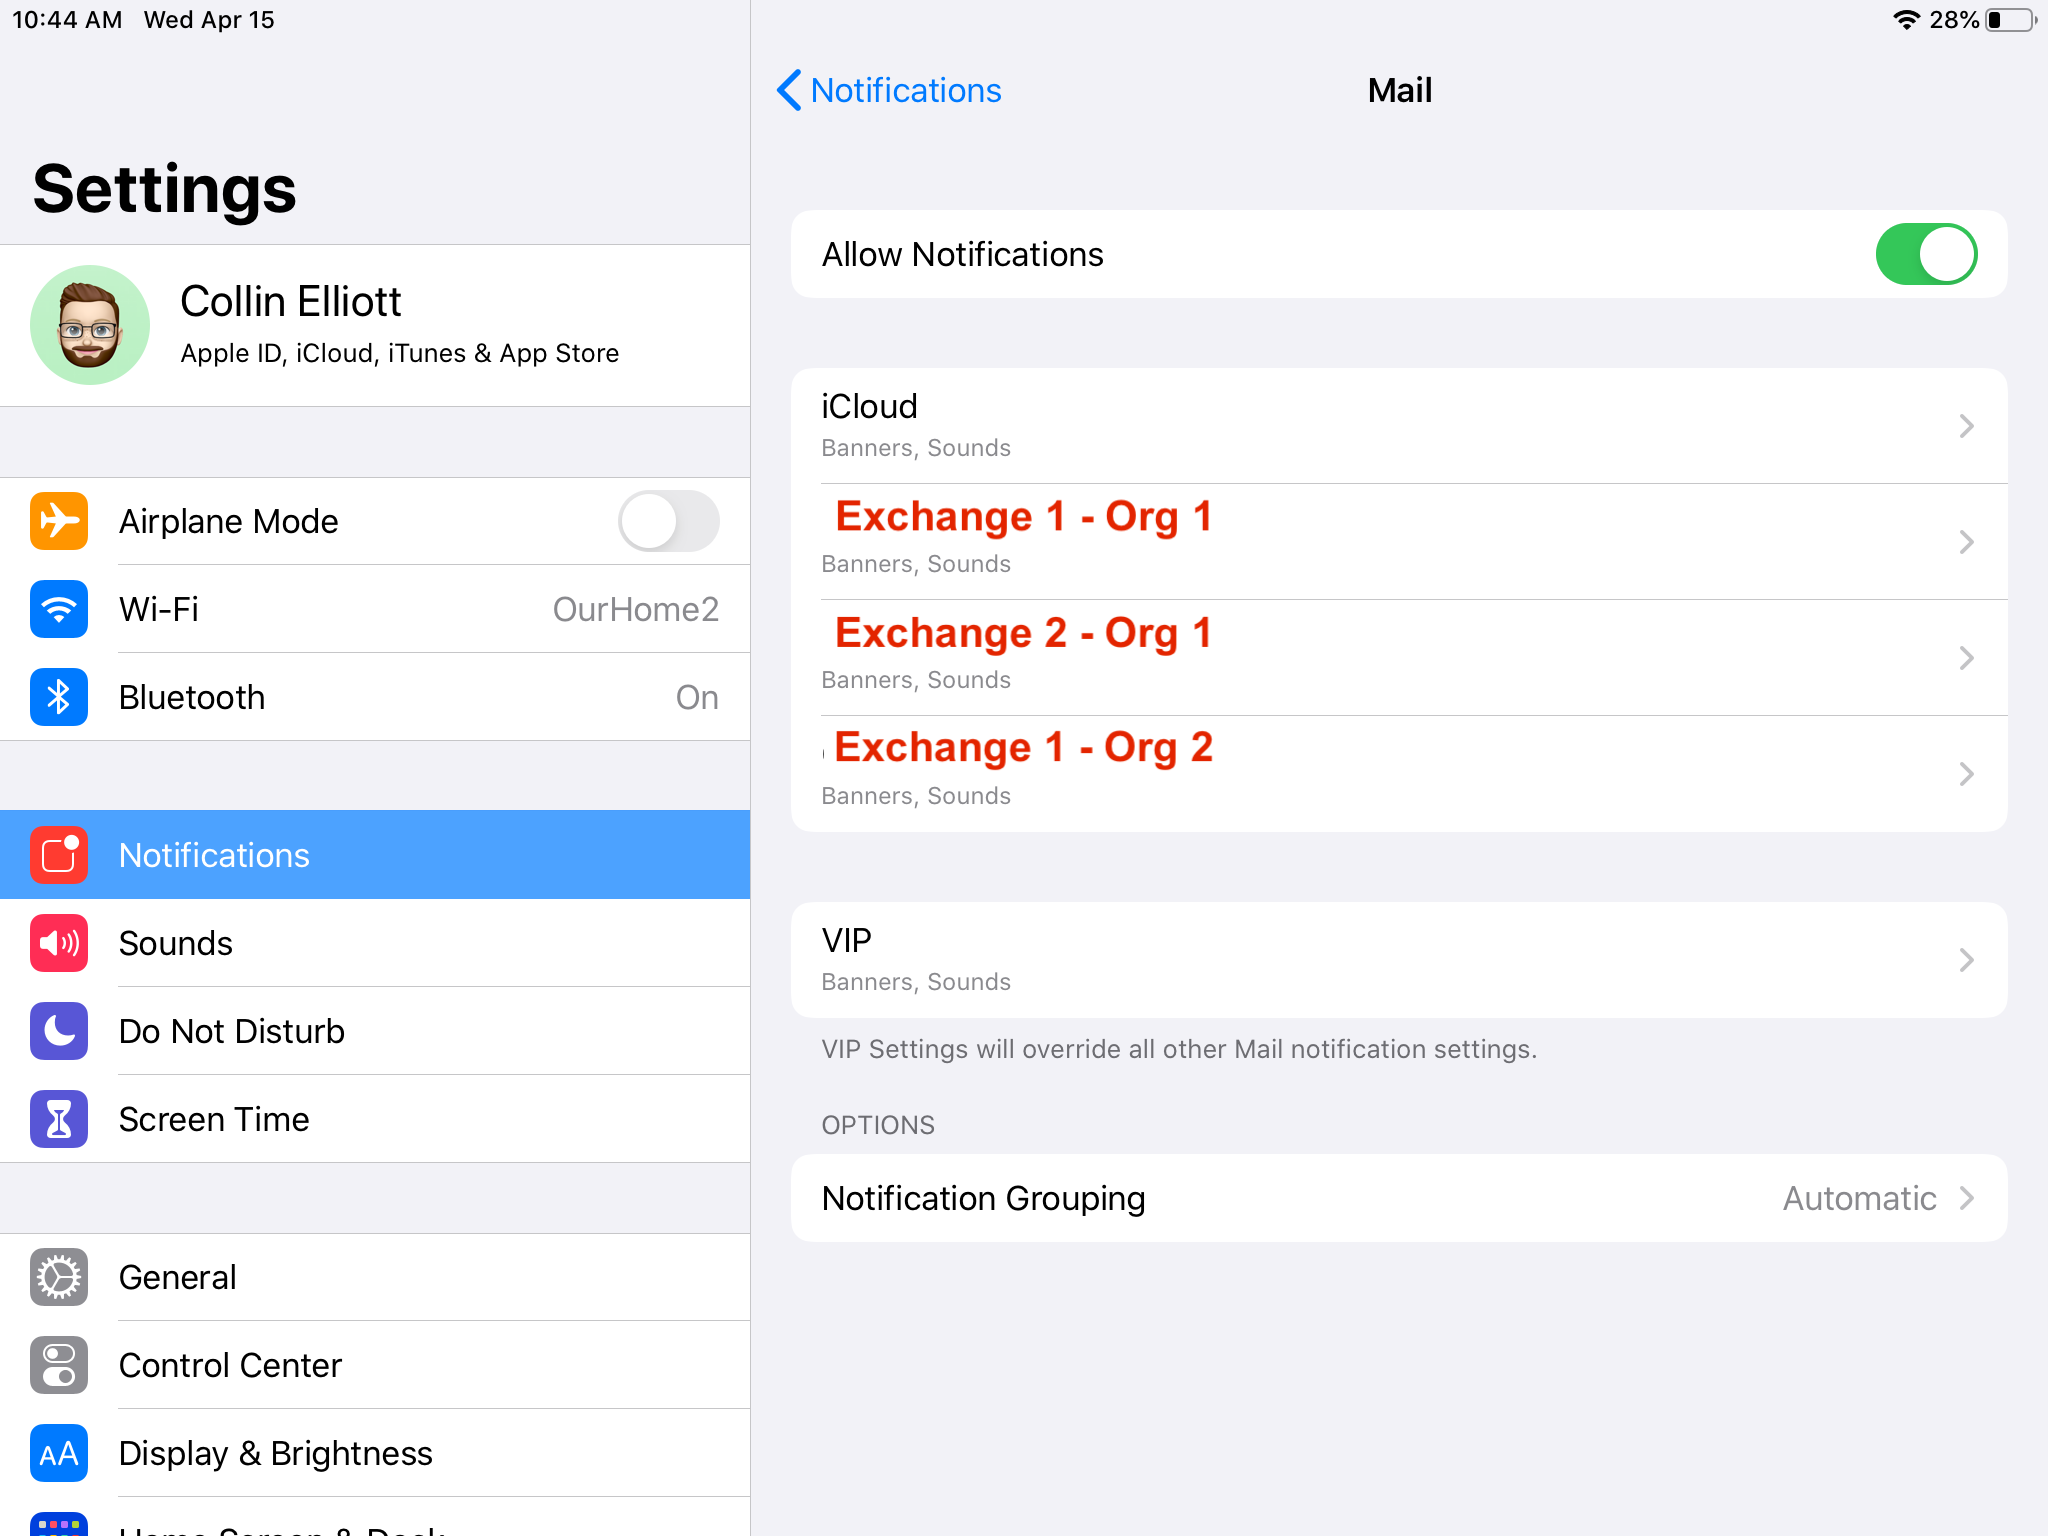The height and width of the screenshot is (1536, 2048).
Task: Tap the Control Center toggles icon
Action: point(59,1365)
